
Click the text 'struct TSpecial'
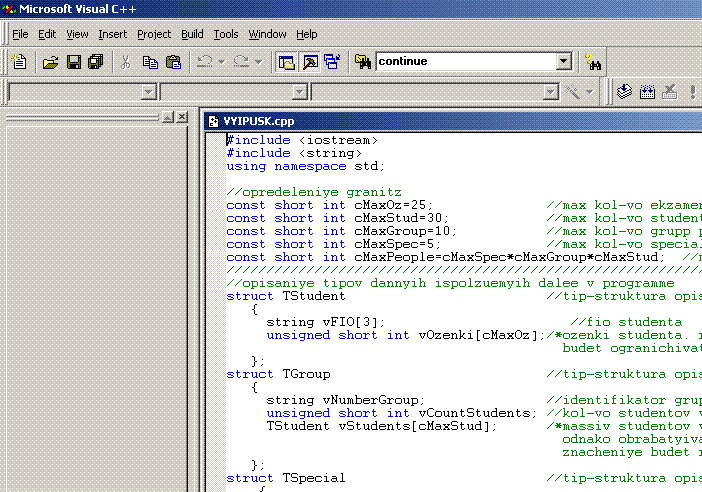(286, 478)
